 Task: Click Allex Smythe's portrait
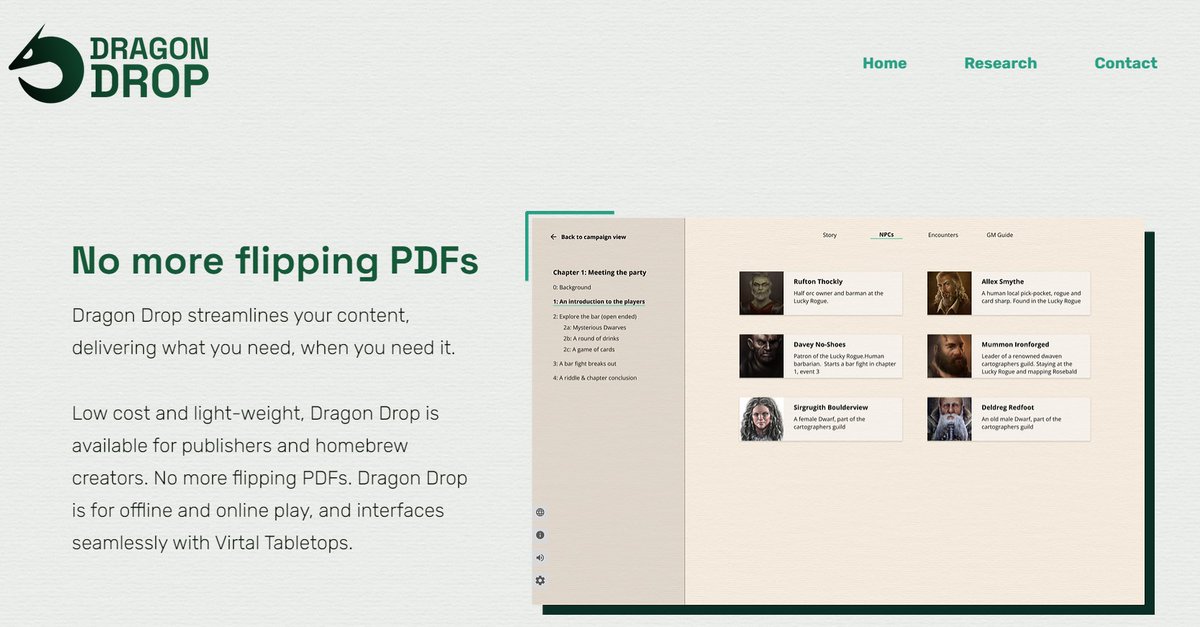(x=948, y=293)
